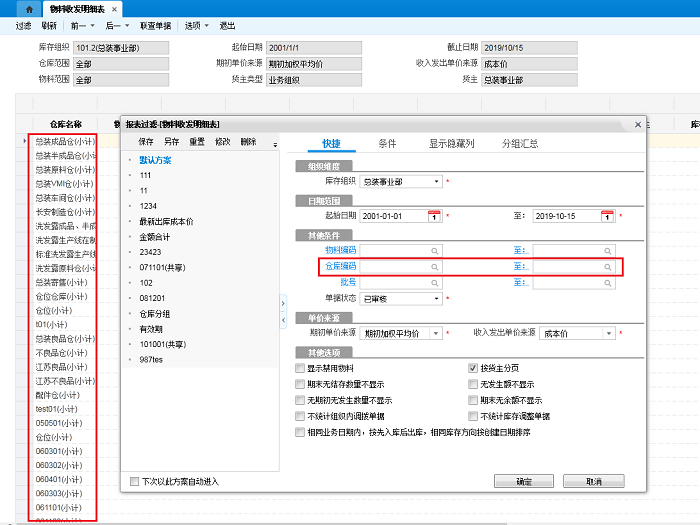The width and height of the screenshot is (700, 525).
Task: Check 相同业务日期内先入库后出库 option
Action: [x=300, y=432]
